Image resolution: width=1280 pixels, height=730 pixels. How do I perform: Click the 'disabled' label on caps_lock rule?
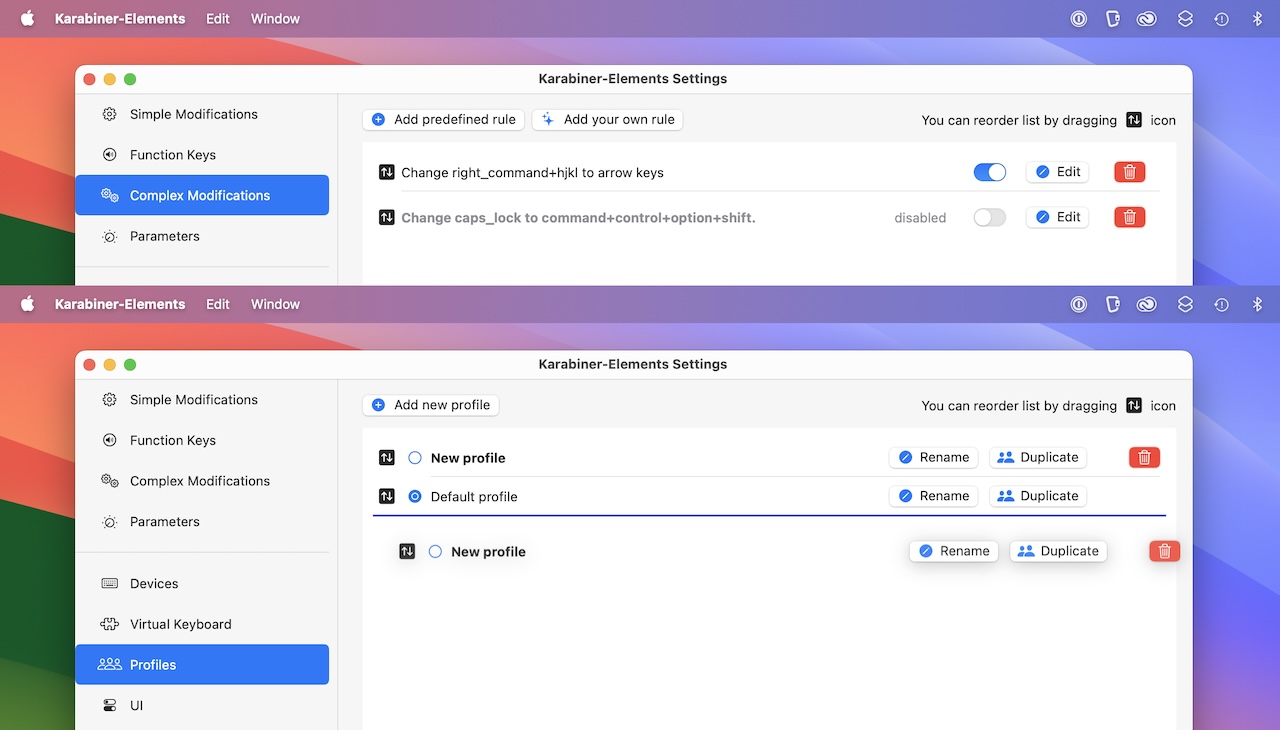tap(920, 218)
